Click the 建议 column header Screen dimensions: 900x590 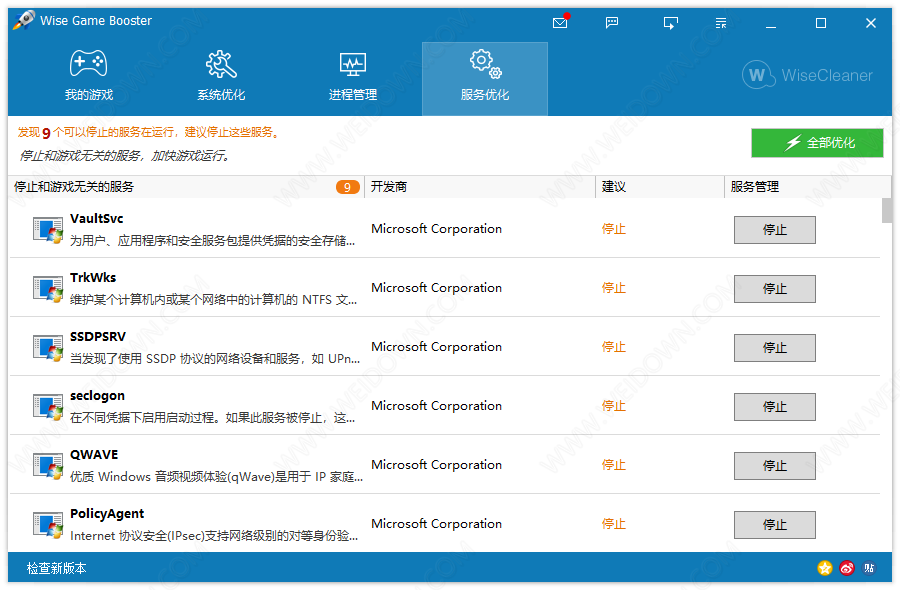pyautogui.click(x=660, y=187)
